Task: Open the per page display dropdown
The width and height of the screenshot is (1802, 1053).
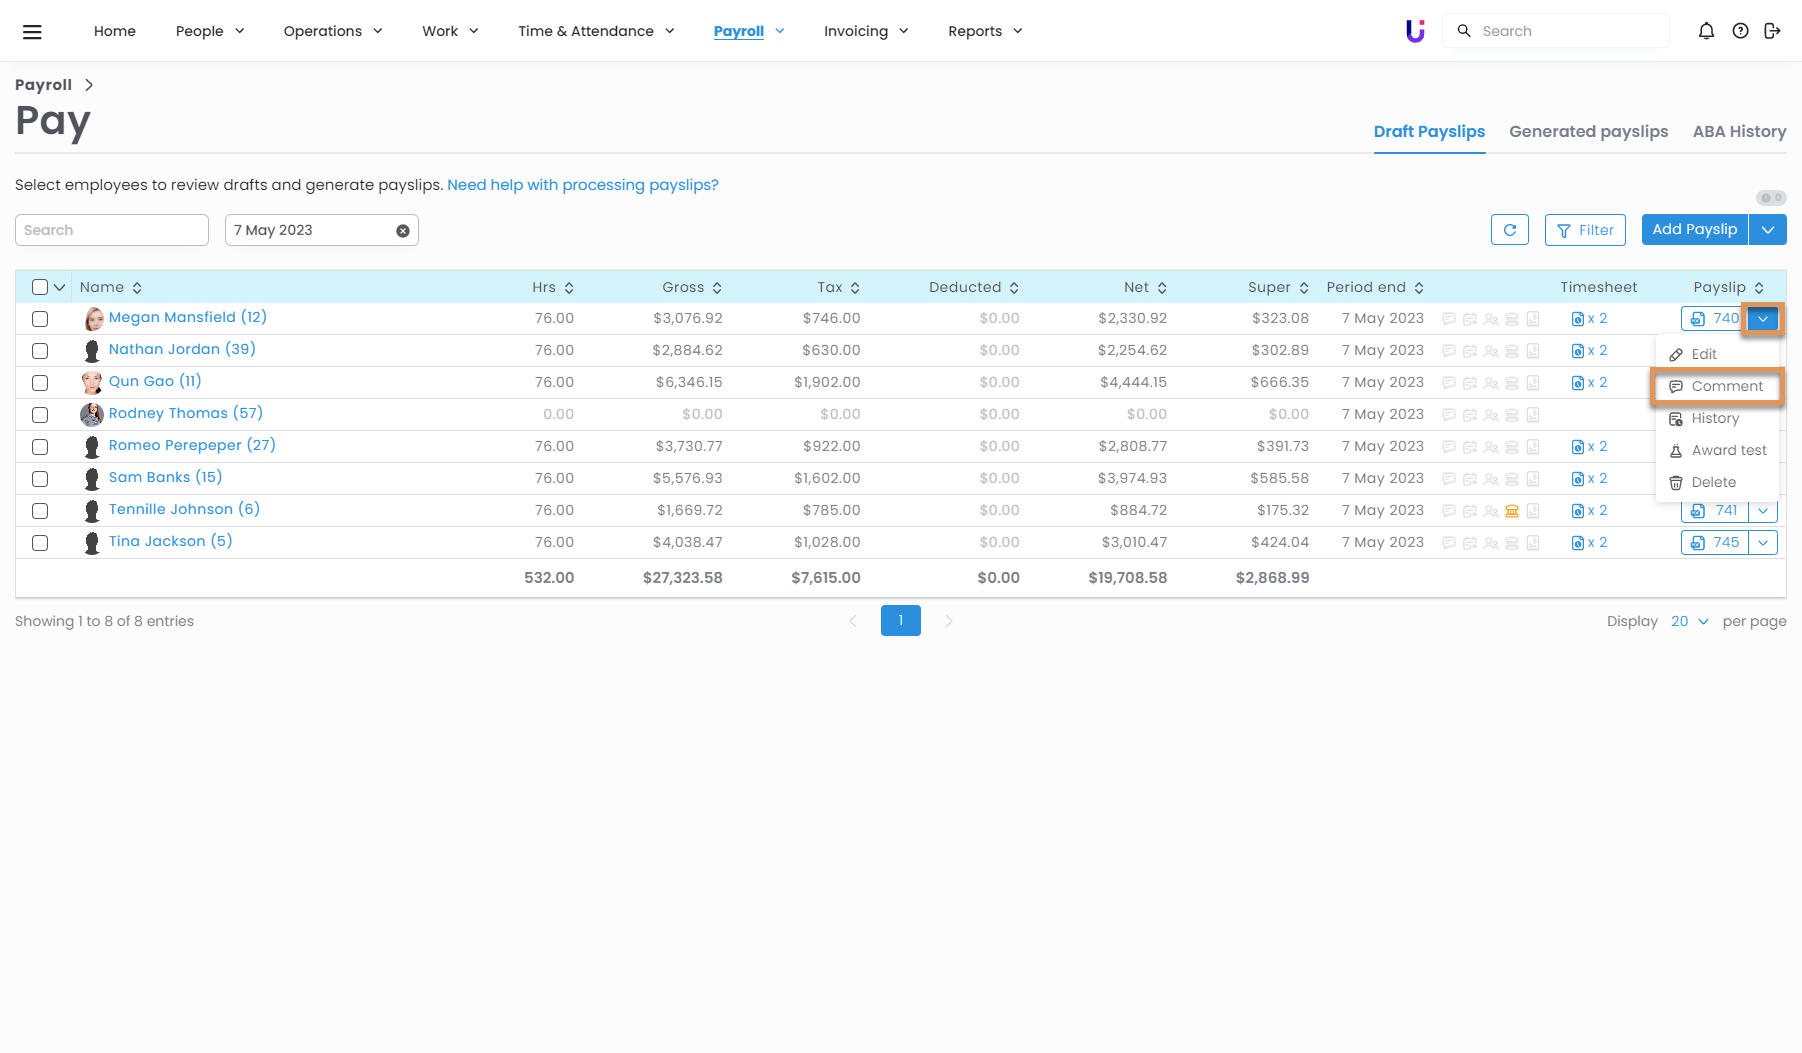Action: tap(1689, 622)
